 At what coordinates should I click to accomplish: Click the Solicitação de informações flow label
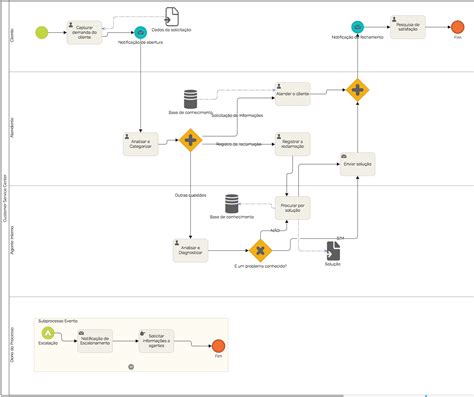237,115
